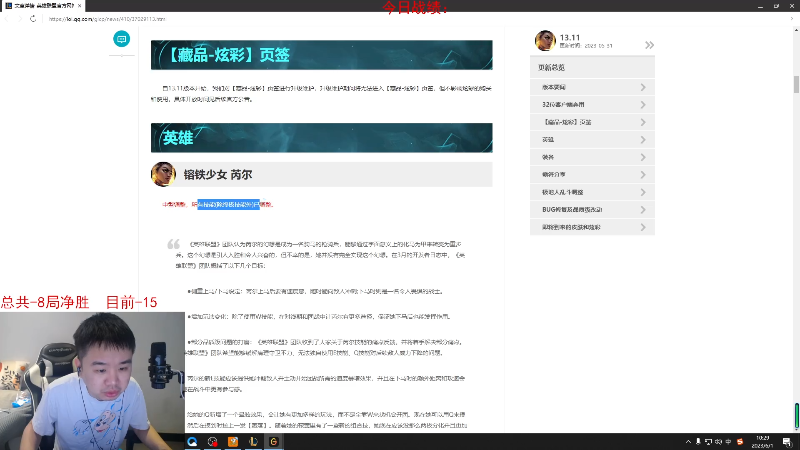Click the volume tray icon
The height and width of the screenshot is (450, 800).
click(x=718, y=442)
